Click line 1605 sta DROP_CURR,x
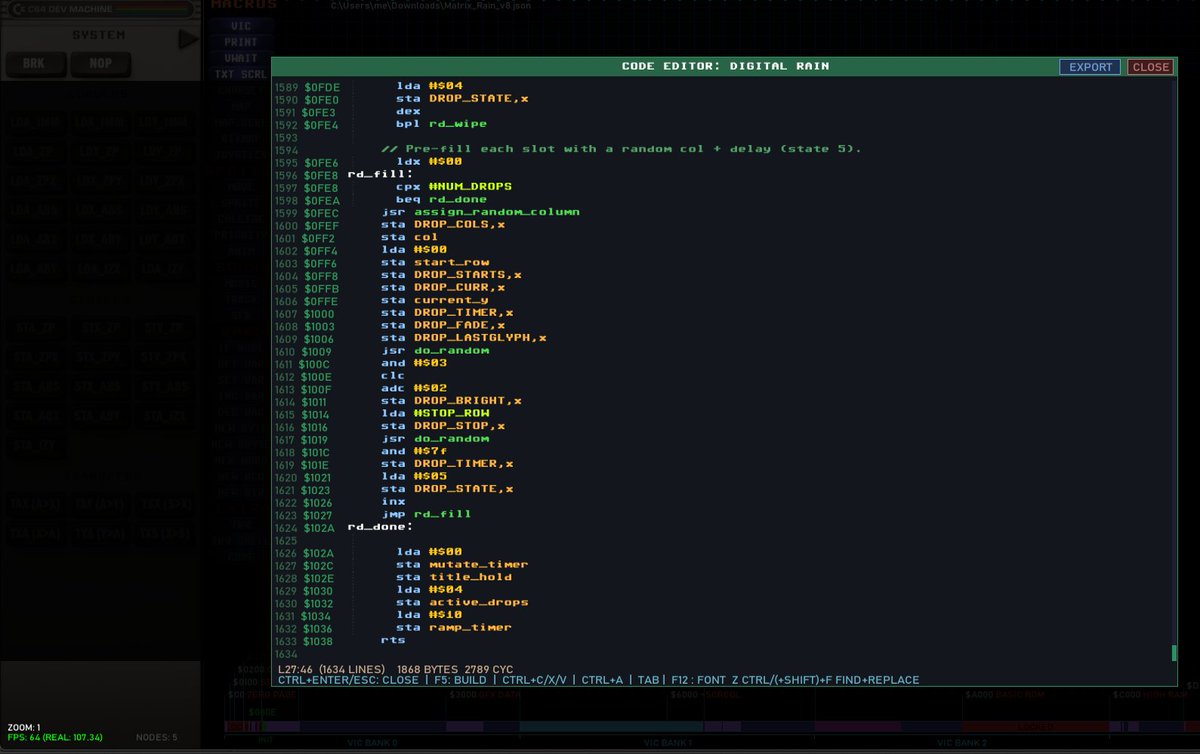The width and height of the screenshot is (1200, 754). 443,287
